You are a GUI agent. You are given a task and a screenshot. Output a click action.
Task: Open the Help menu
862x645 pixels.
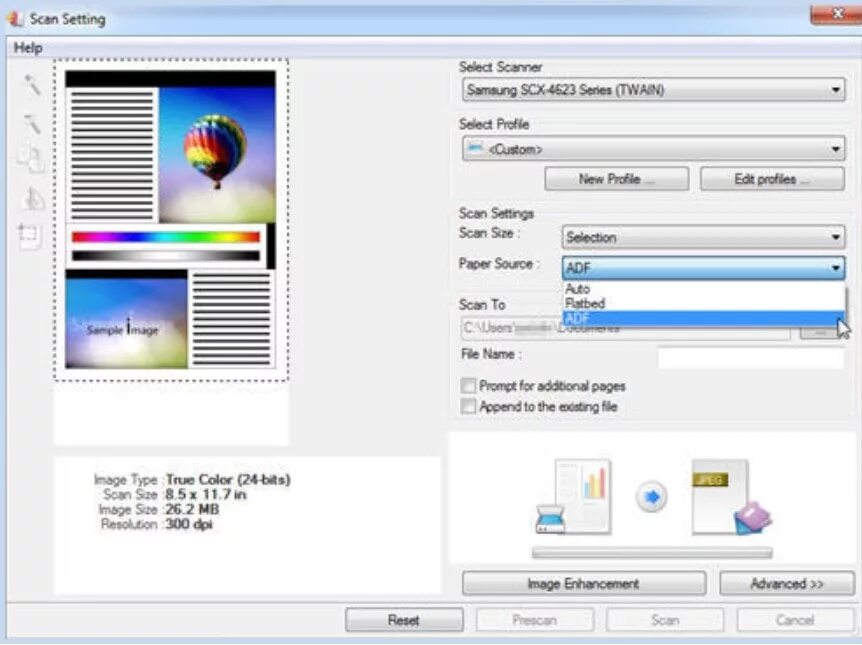(27, 48)
